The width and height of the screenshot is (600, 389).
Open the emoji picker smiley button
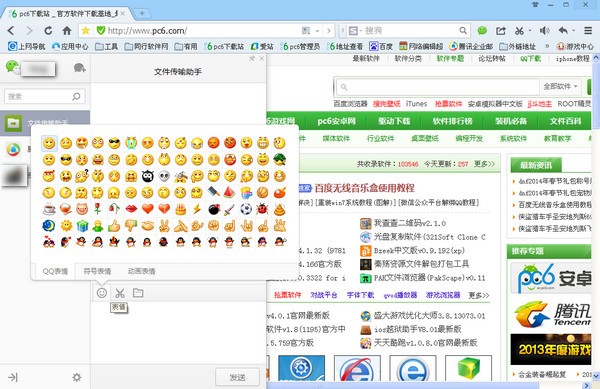(101, 293)
